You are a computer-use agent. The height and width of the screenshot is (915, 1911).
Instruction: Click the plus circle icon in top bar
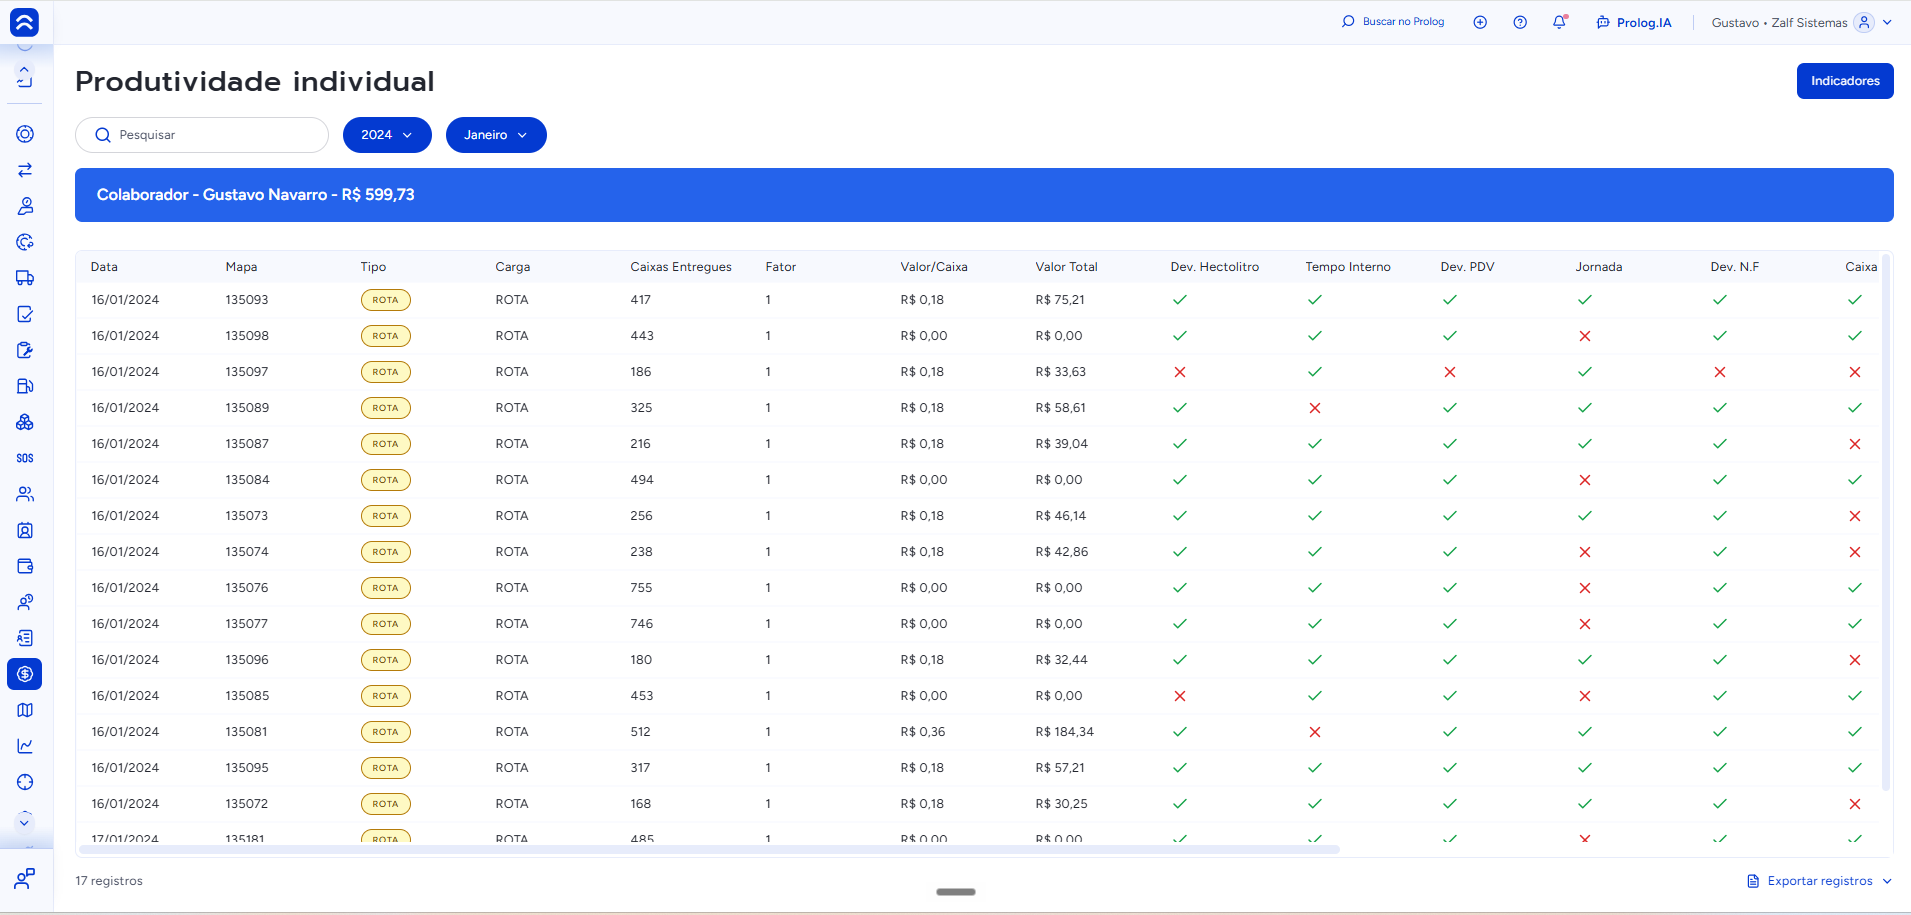[1480, 22]
